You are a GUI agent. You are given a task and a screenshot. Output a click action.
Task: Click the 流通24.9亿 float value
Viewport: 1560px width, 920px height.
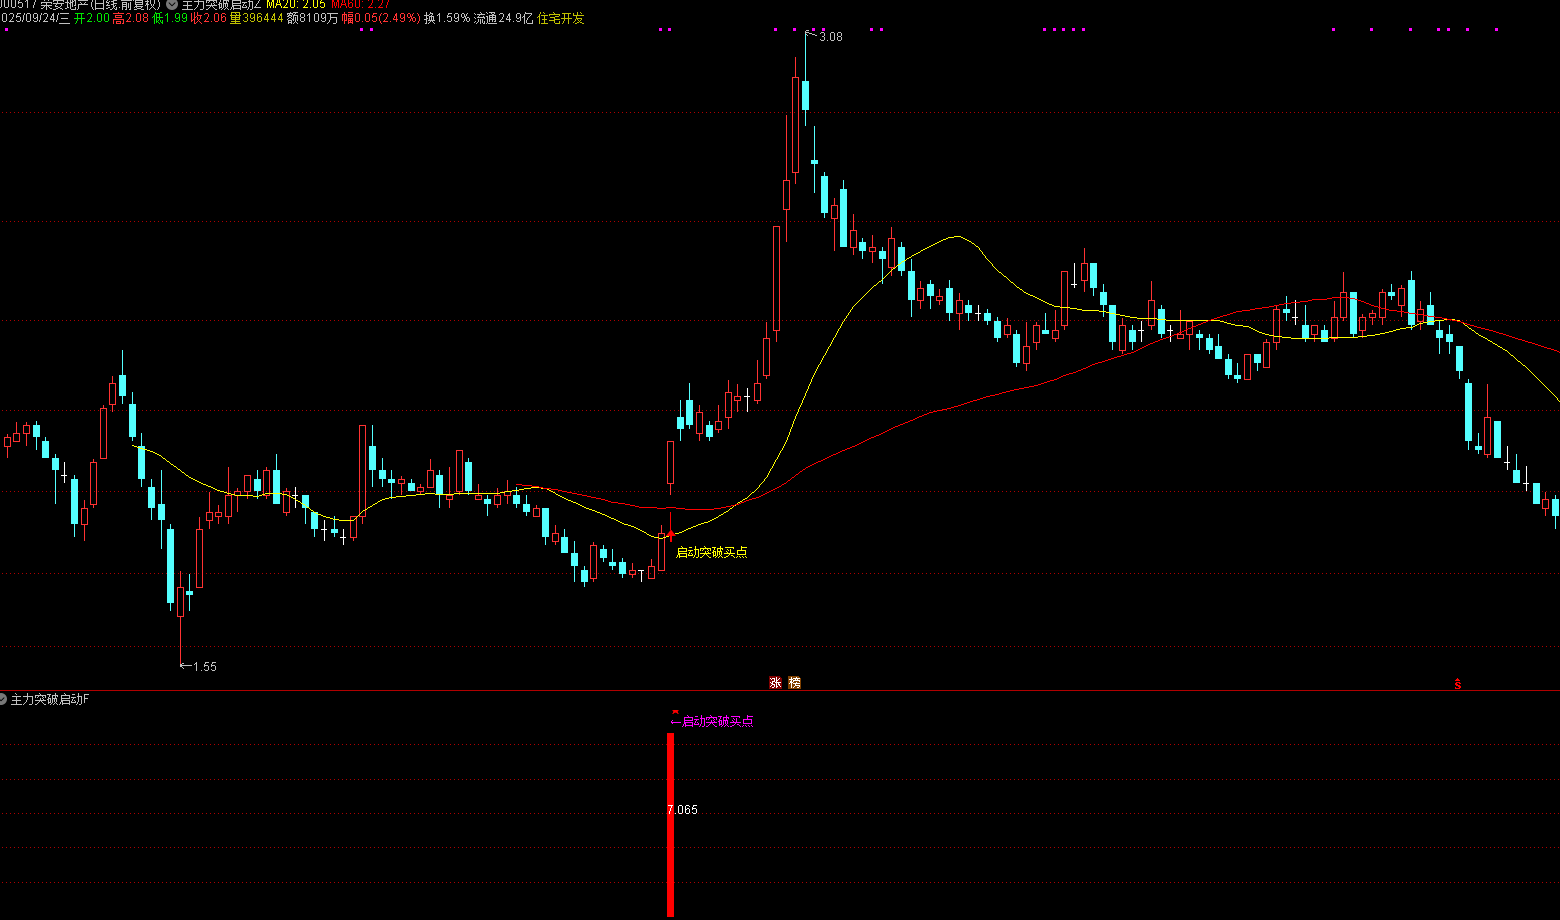(503, 18)
